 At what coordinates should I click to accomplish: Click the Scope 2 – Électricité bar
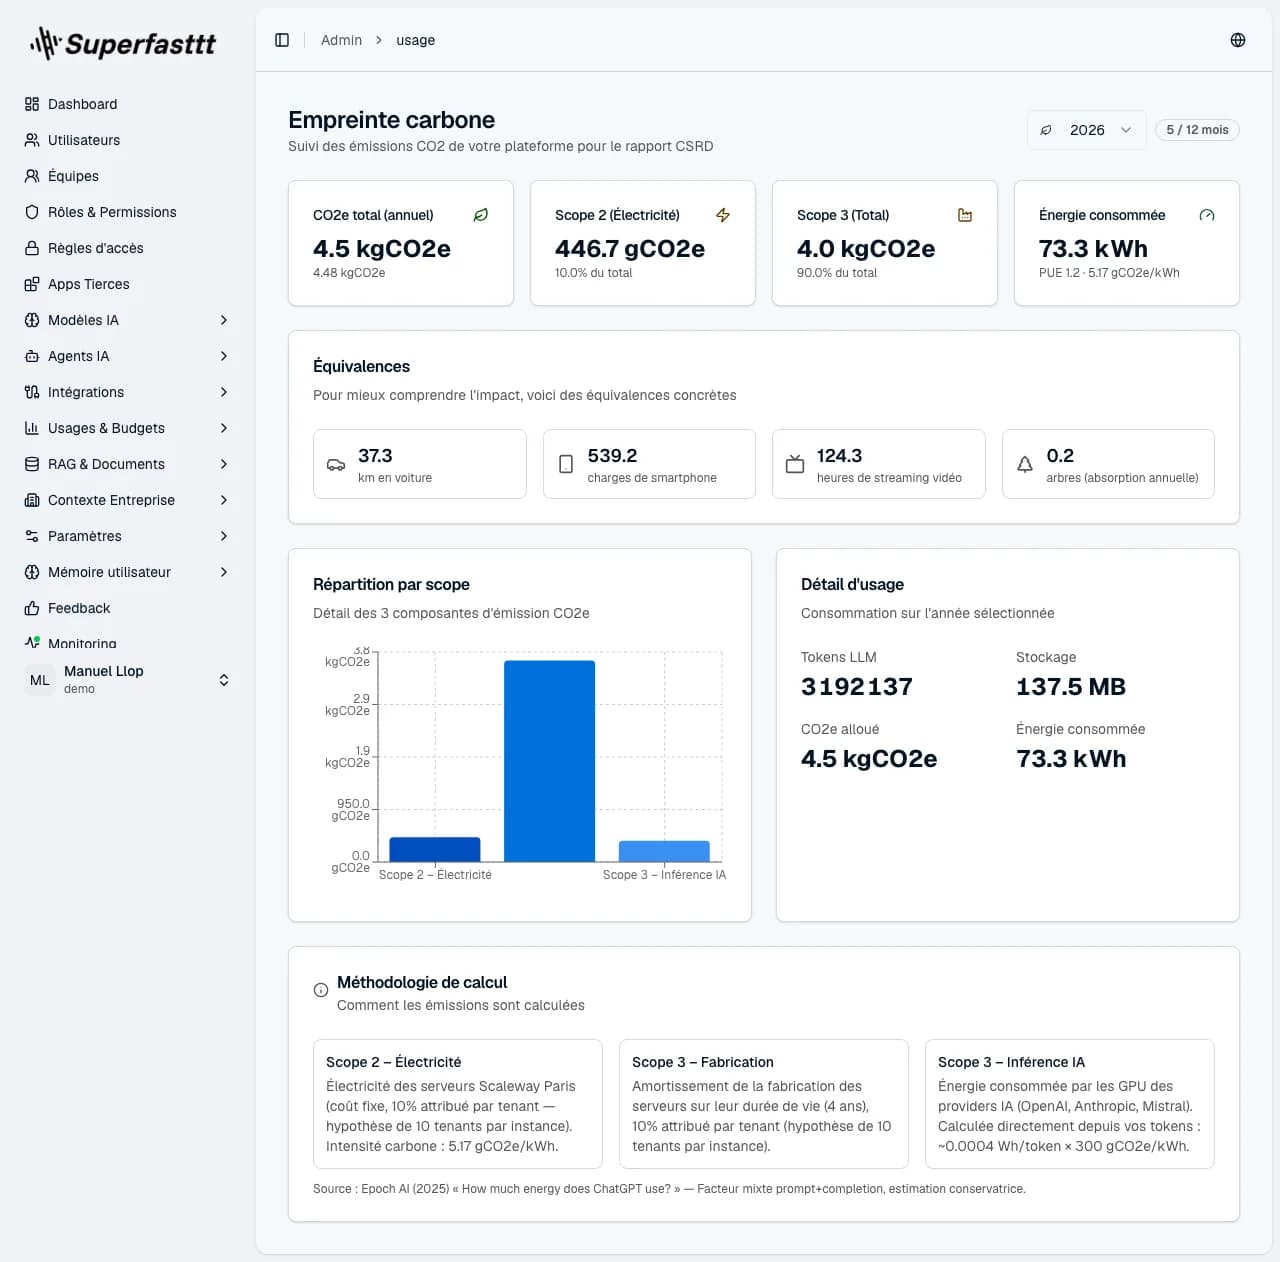click(435, 849)
